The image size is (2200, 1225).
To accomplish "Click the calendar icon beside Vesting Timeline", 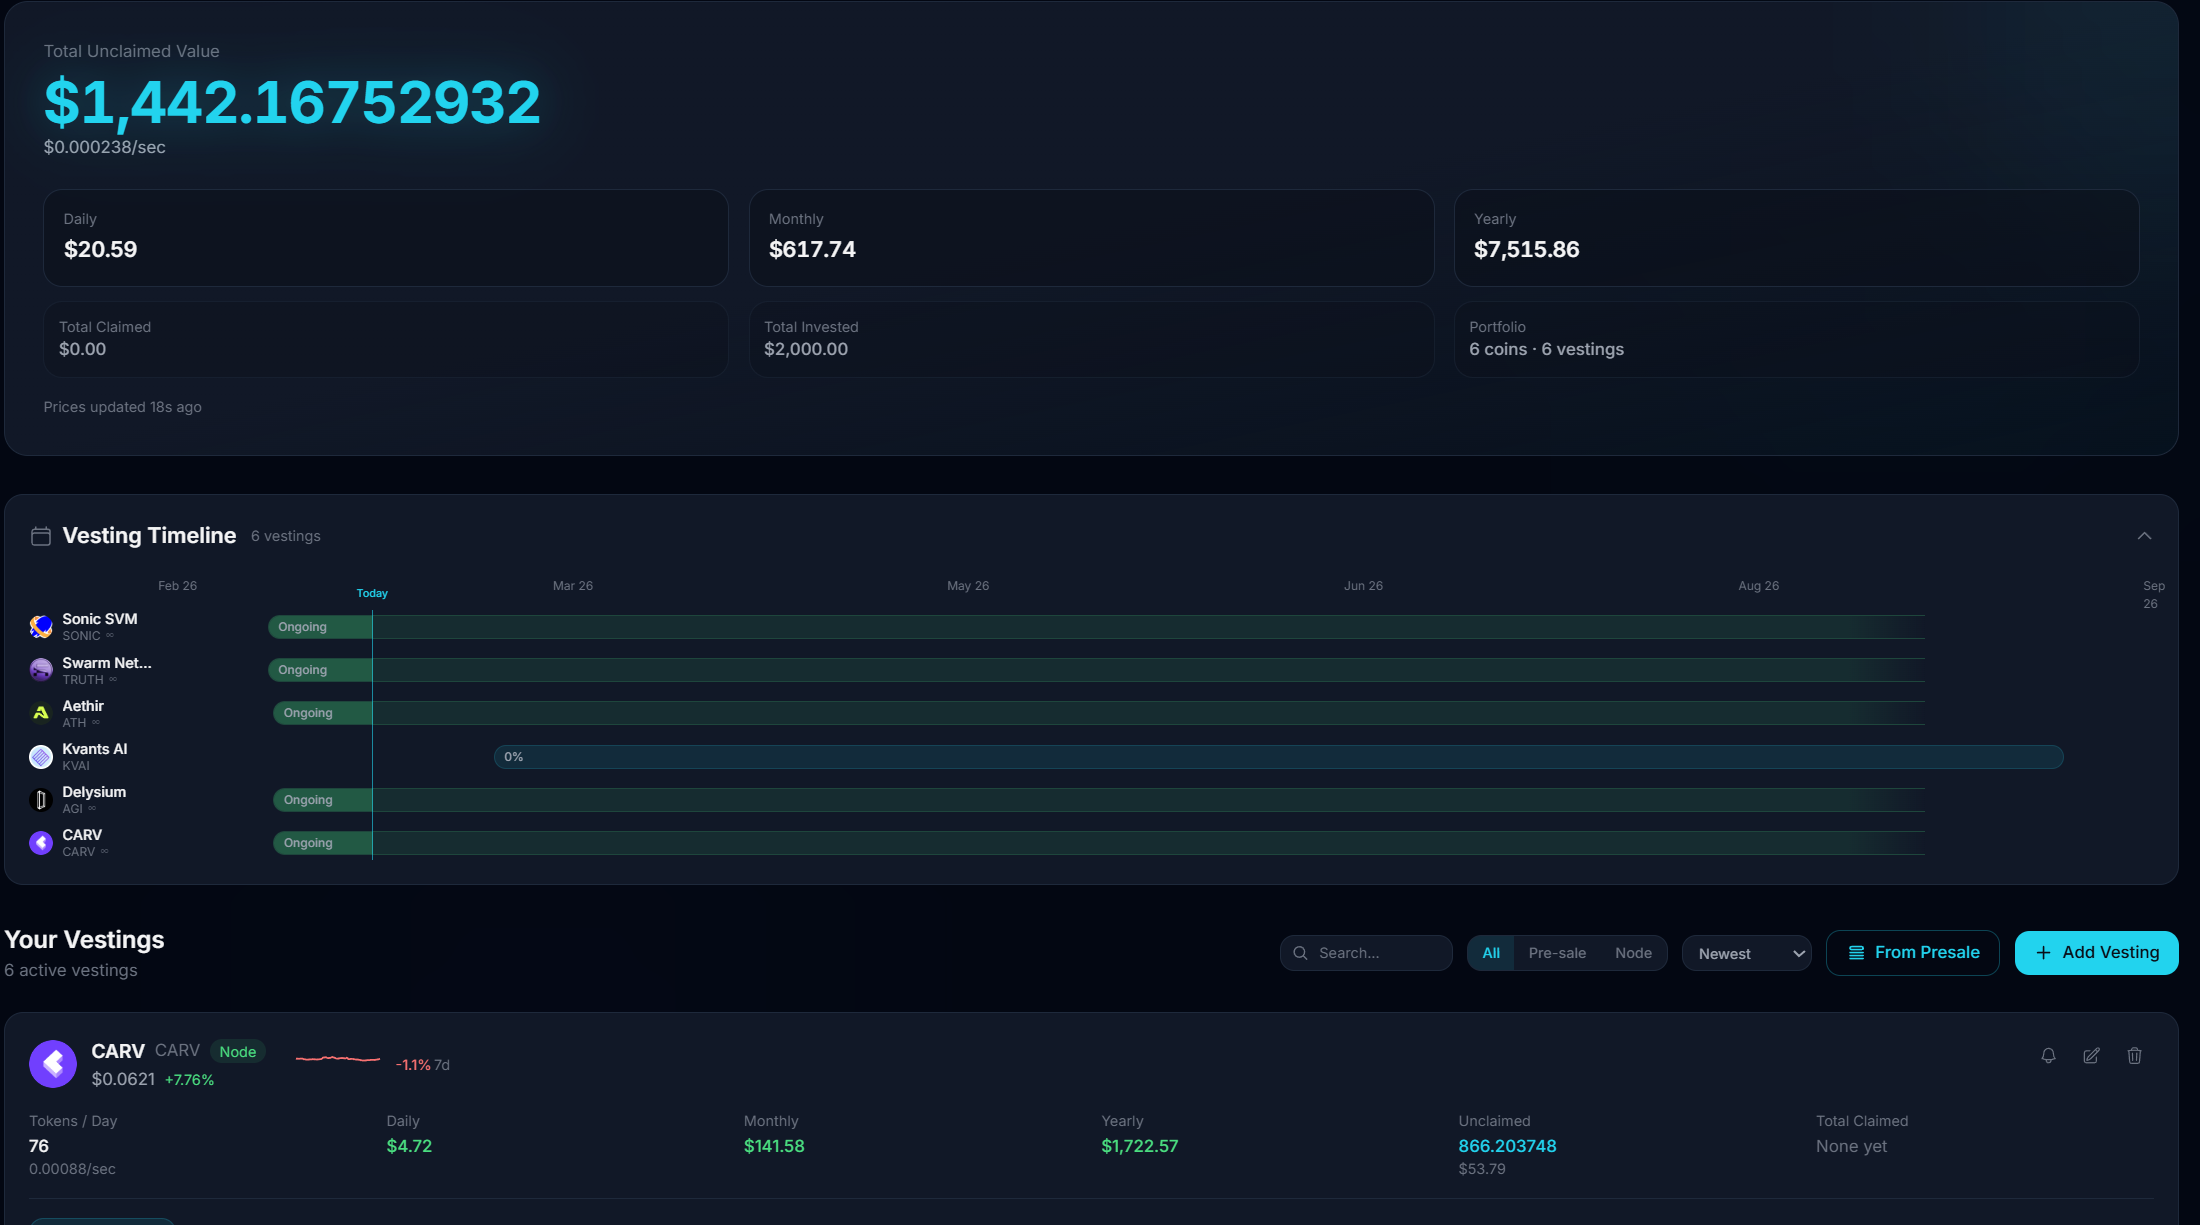I will [x=41, y=535].
